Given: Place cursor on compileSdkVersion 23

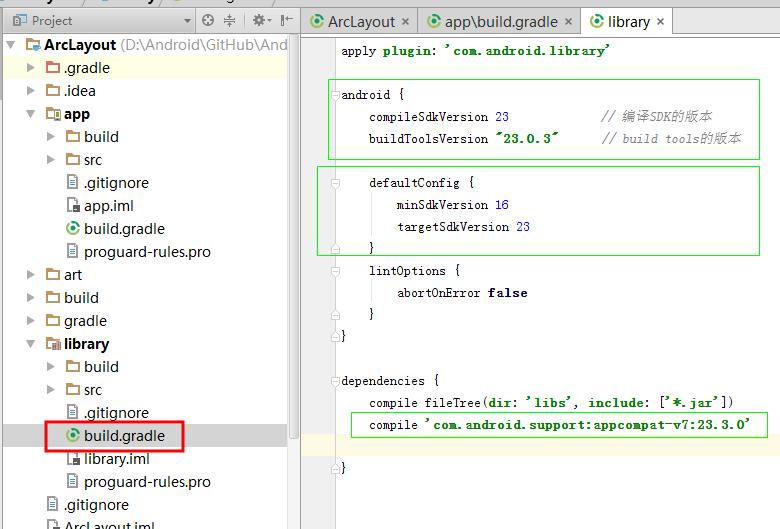Looking at the screenshot, I should point(439,117).
